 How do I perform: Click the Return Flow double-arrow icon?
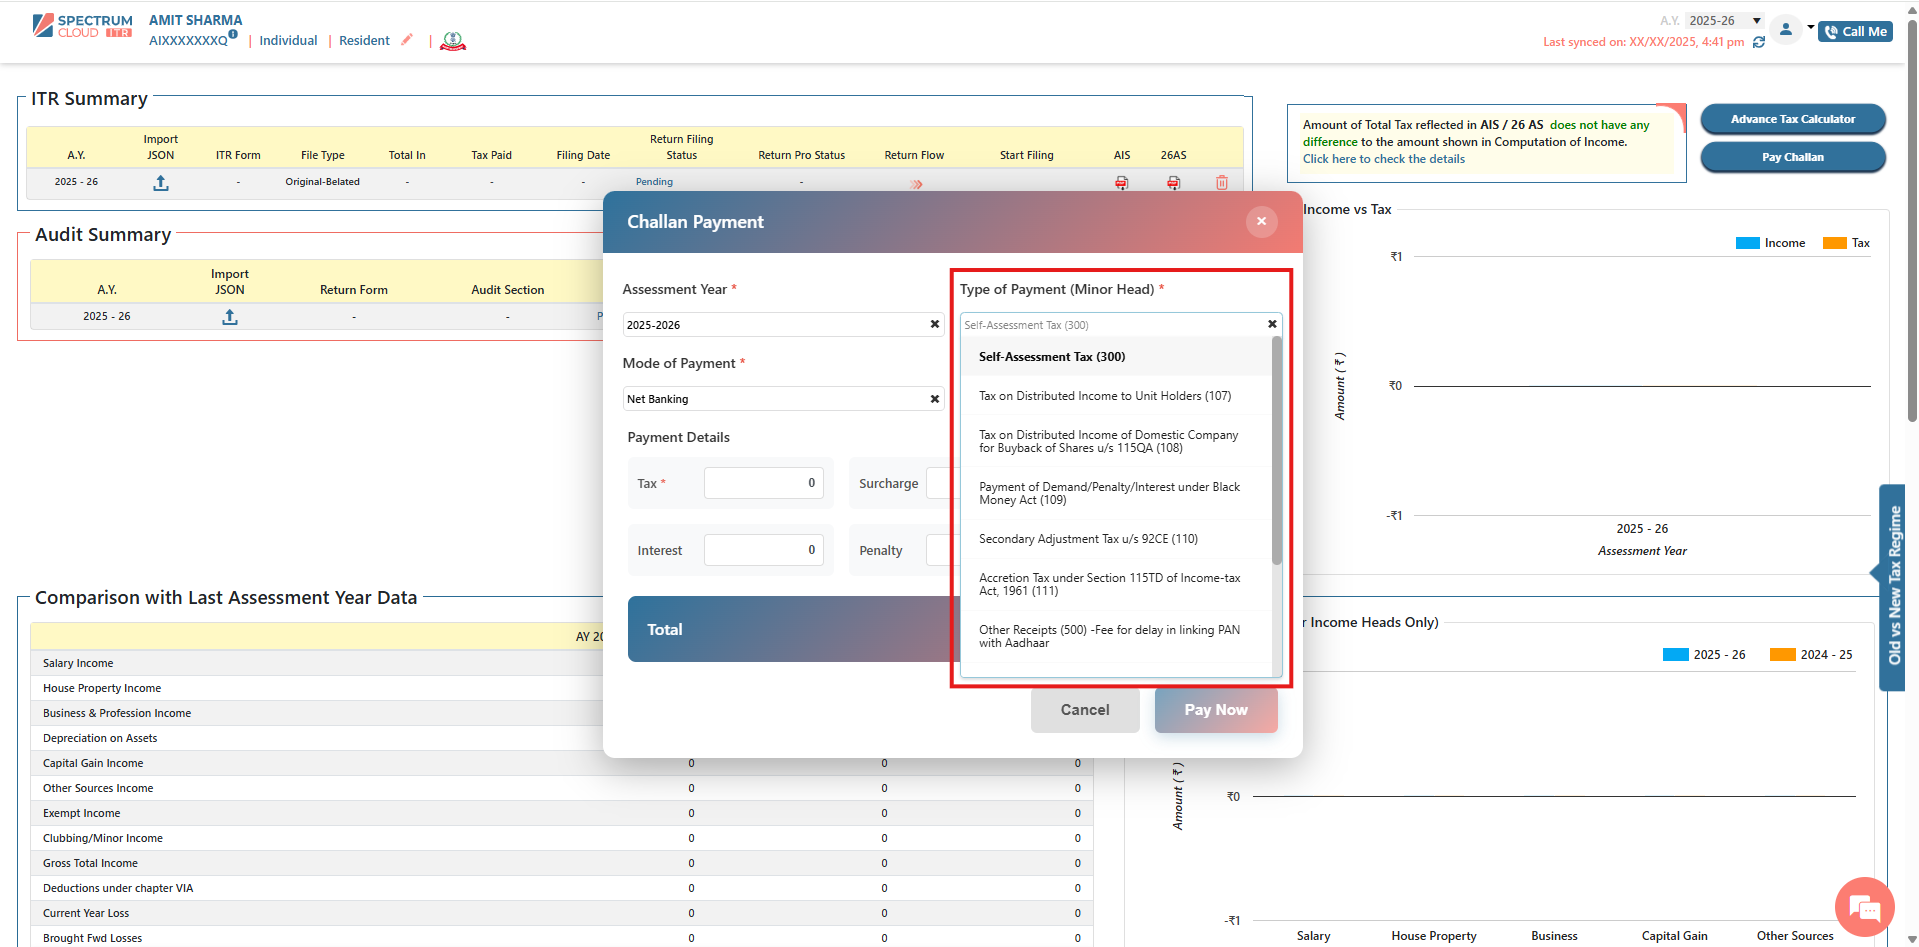(916, 184)
